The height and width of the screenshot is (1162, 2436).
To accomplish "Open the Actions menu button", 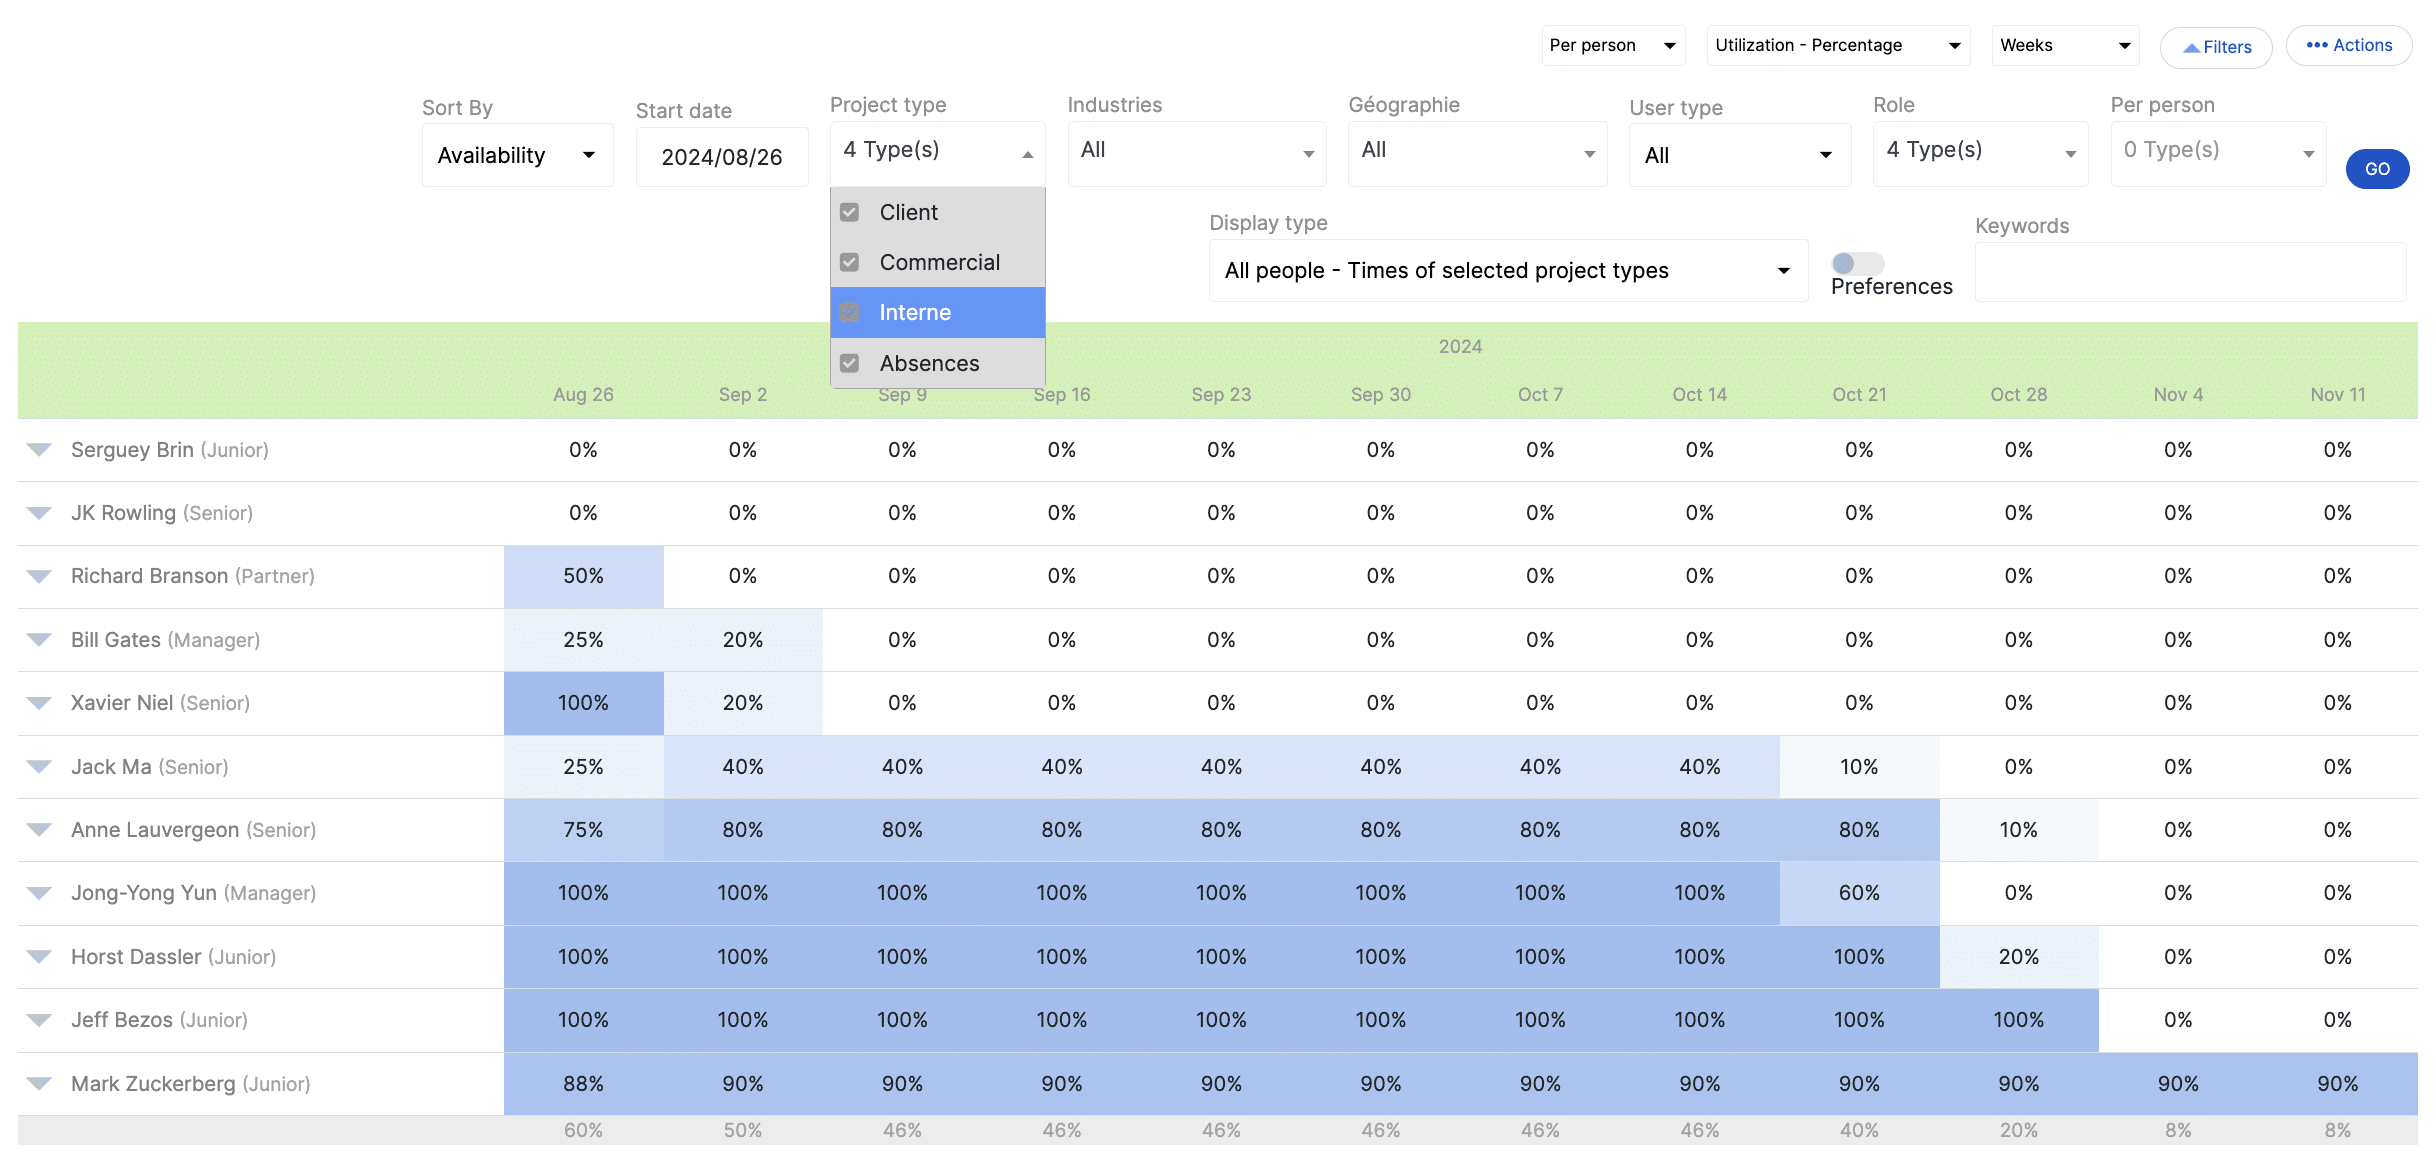I will 2348,46.
